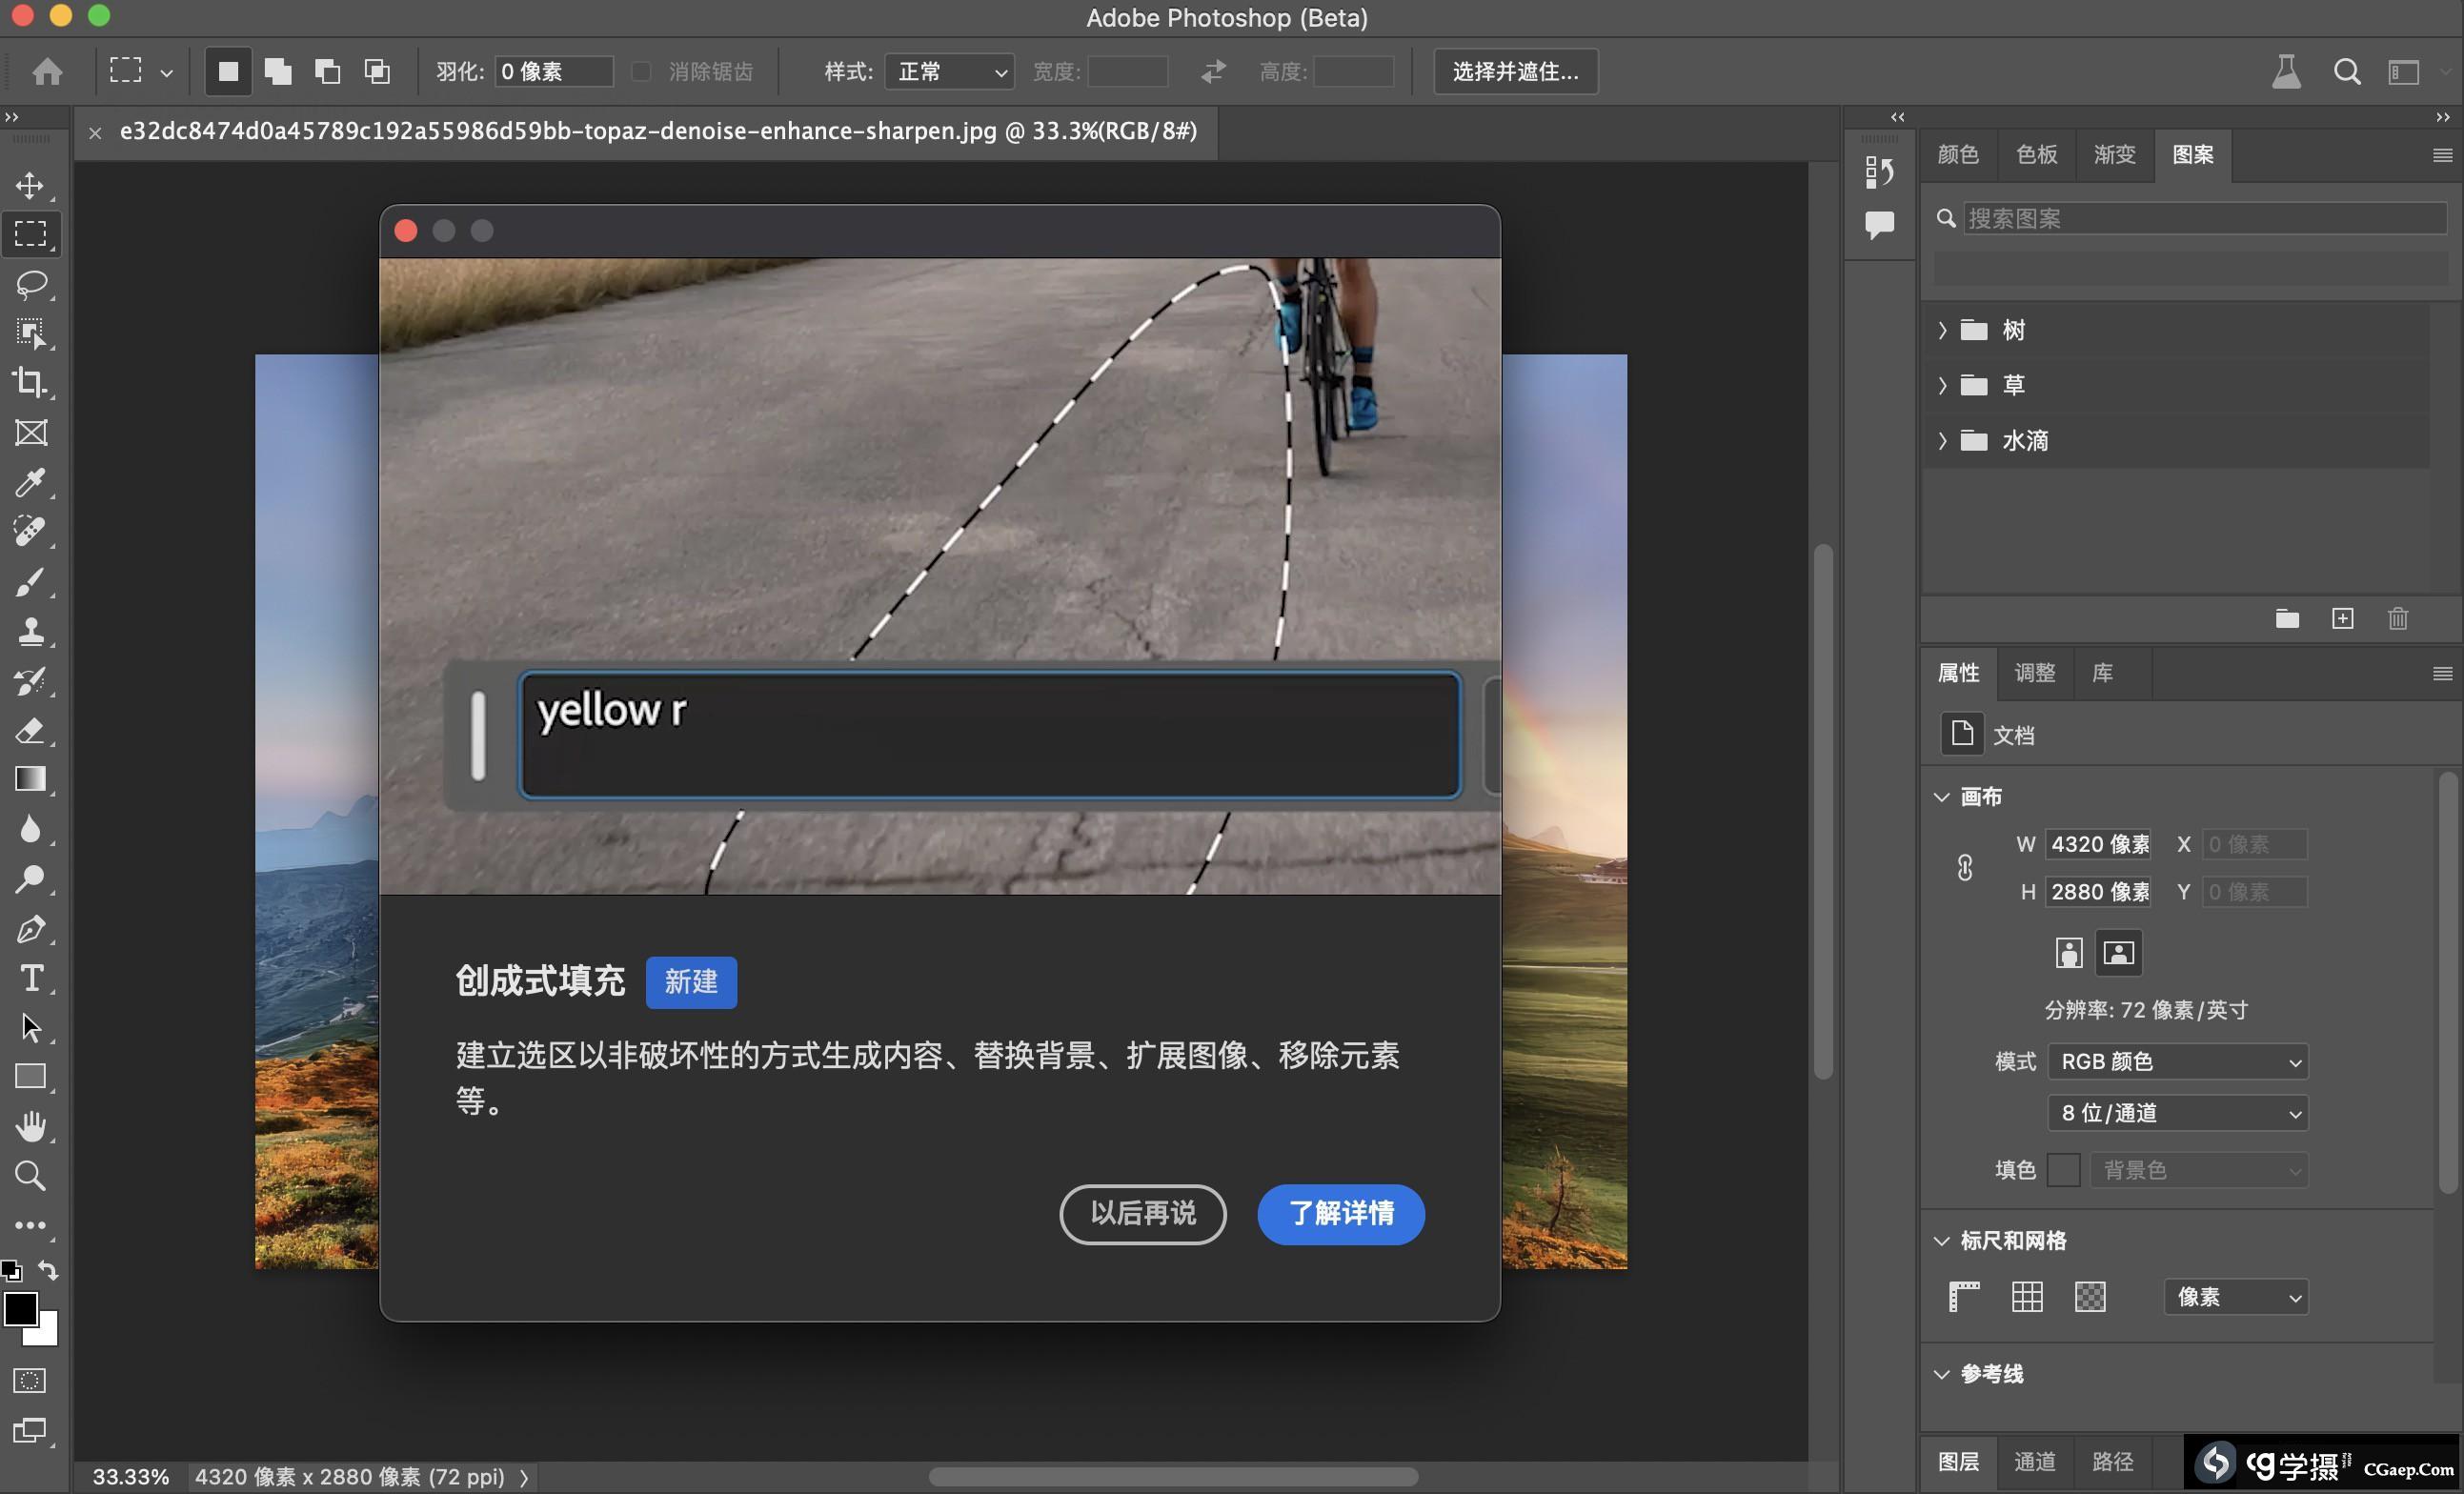The image size is (2464, 1494).
Task: Select the Horizontal Type tool
Action: (x=30, y=978)
